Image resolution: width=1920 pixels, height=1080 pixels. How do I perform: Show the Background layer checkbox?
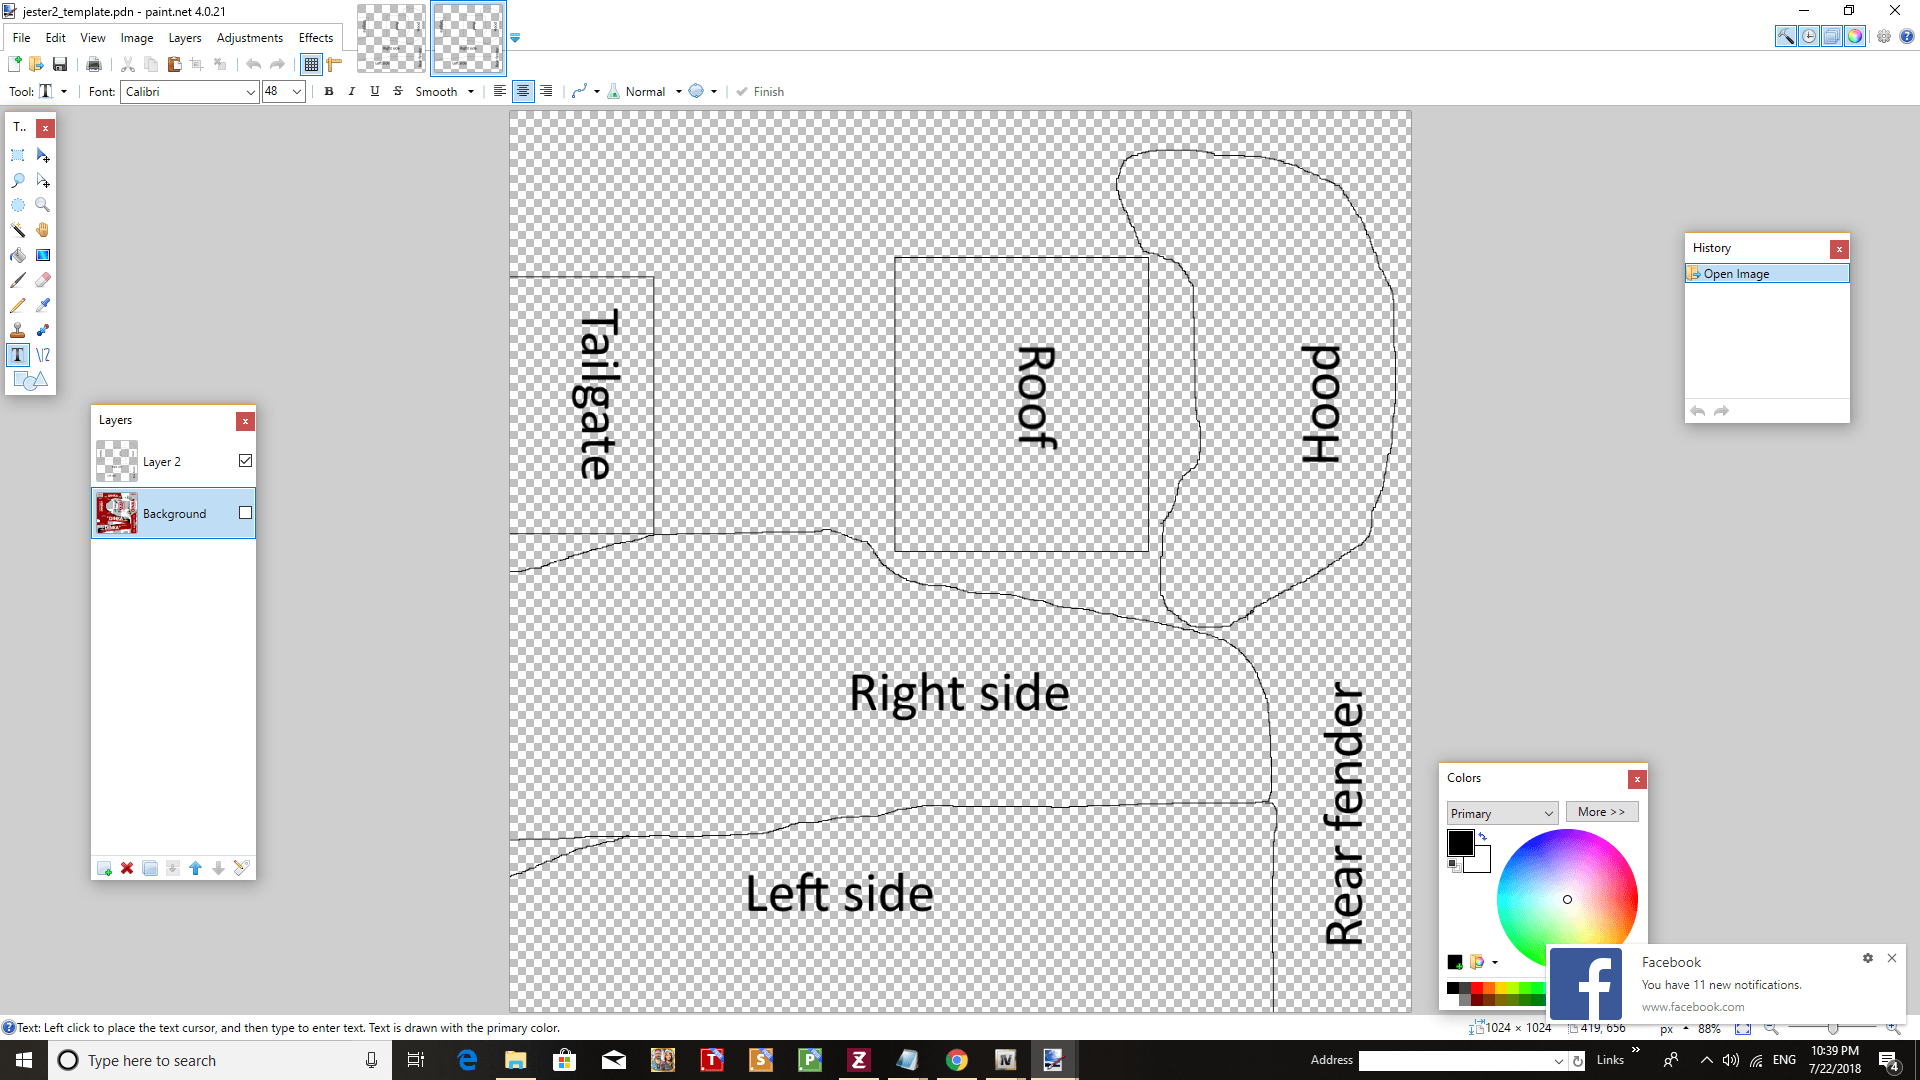[245, 513]
